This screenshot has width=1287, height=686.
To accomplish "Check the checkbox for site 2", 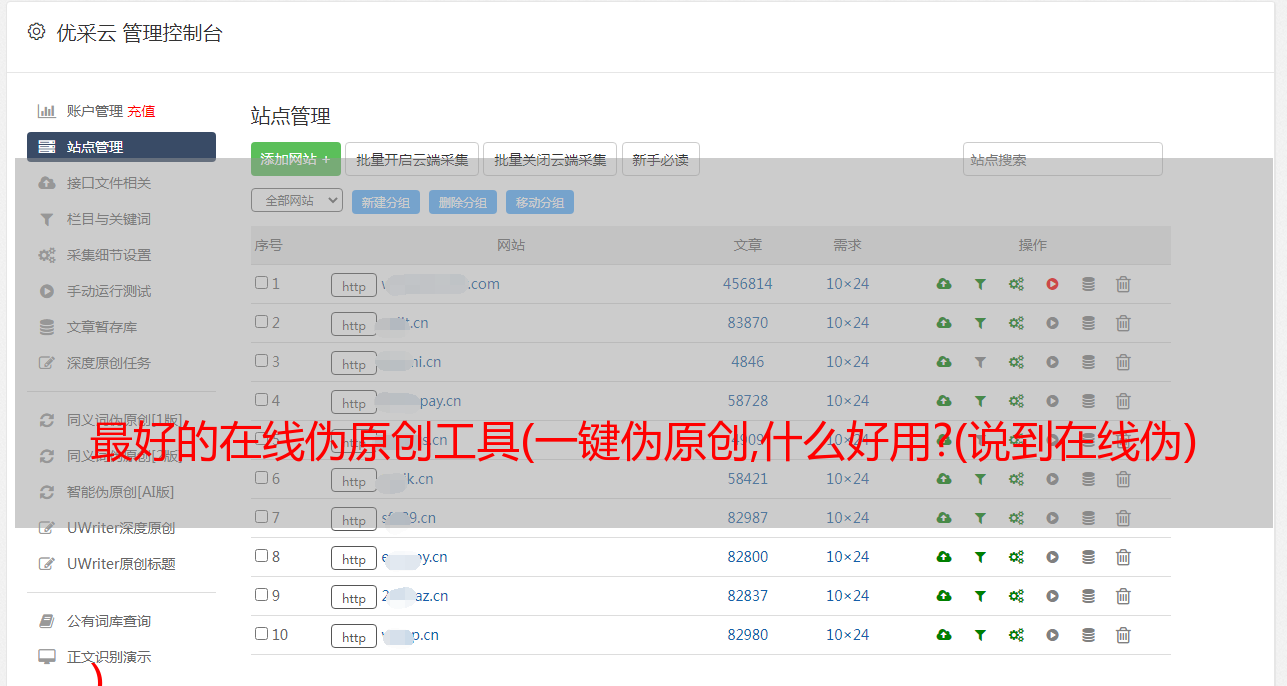I will point(261,322).
